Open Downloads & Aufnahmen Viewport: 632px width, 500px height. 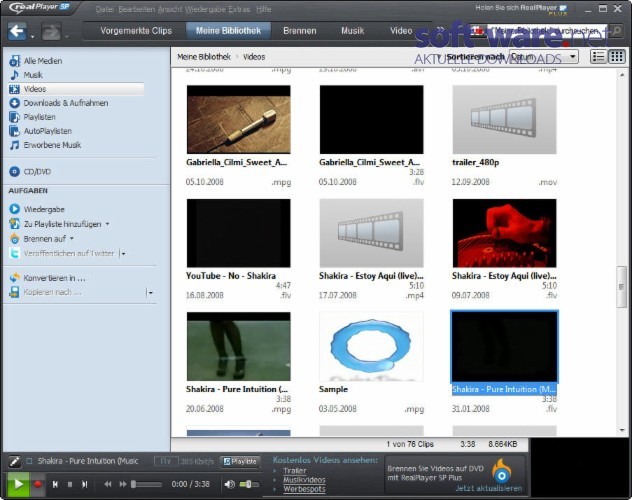tap(66, 103)
